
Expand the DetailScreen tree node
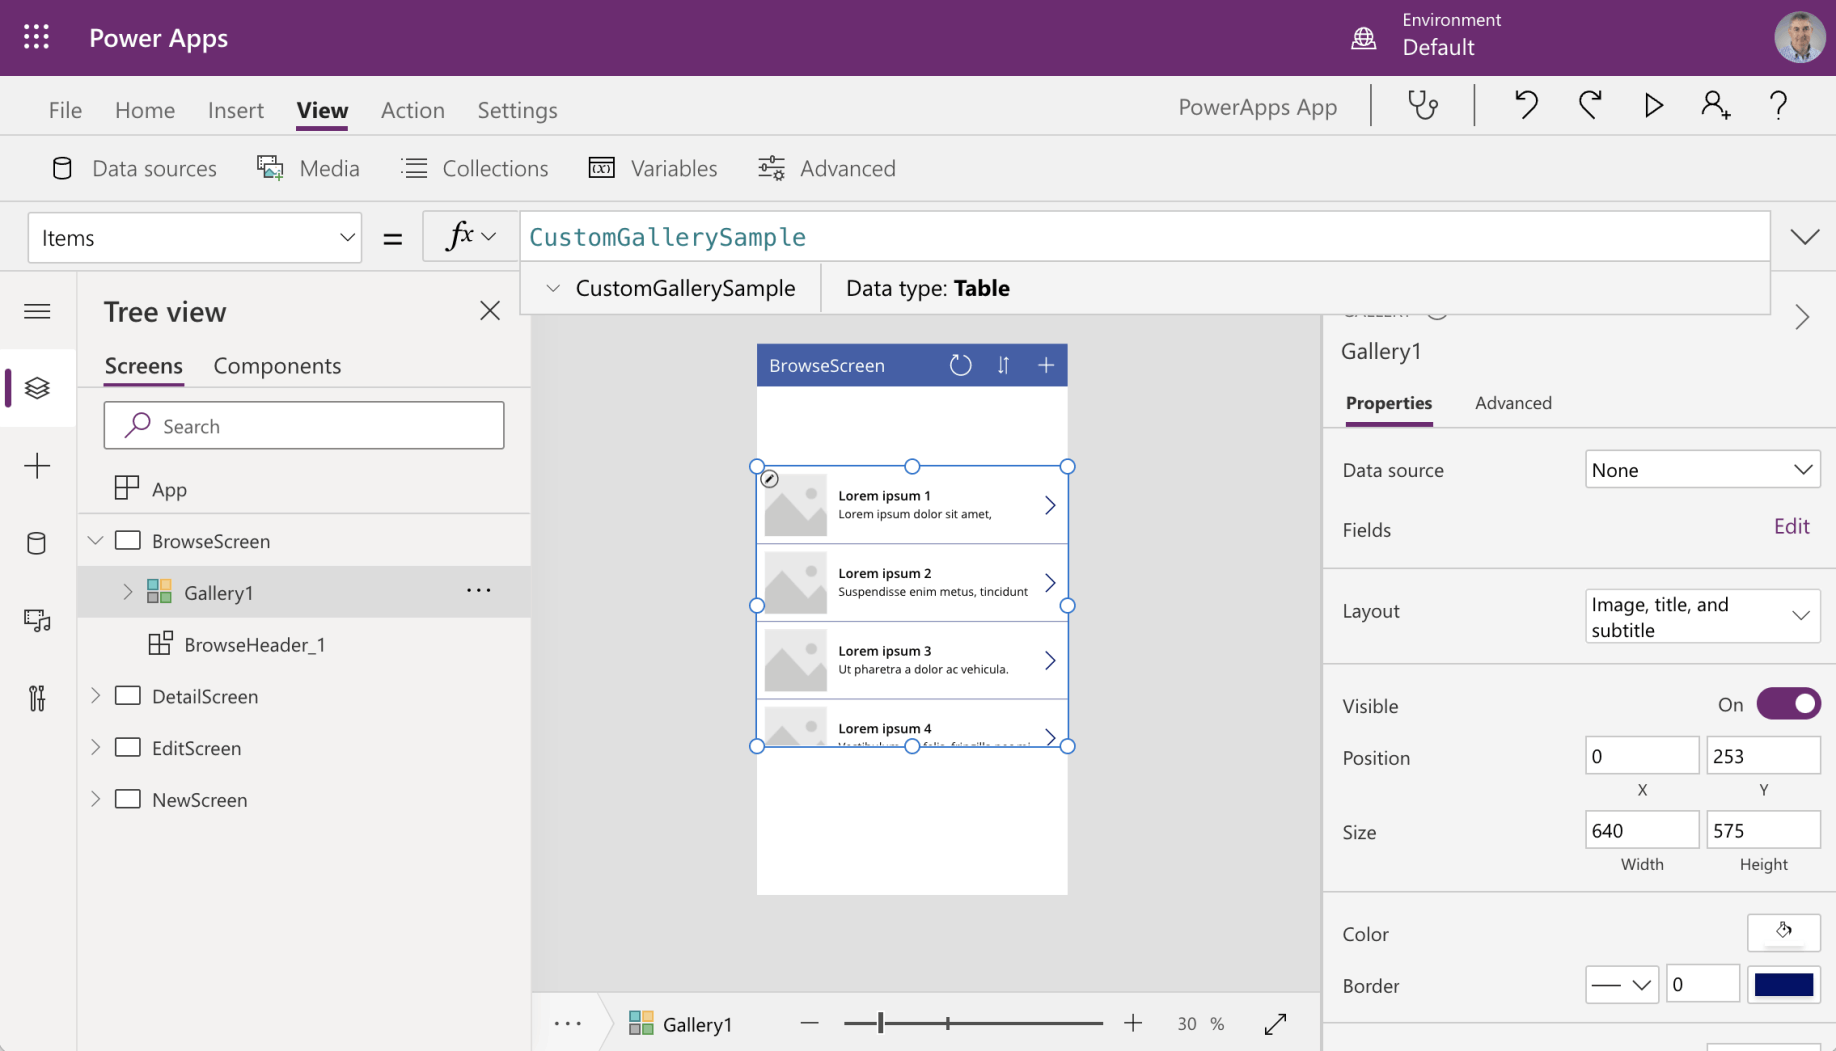click(x=96, y=696)
